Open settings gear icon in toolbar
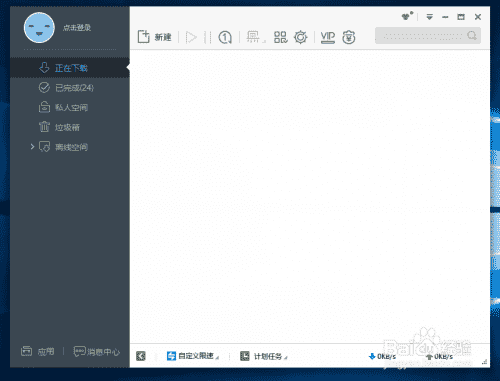Screen dimensions: 500x381 [x=301, y=37]
